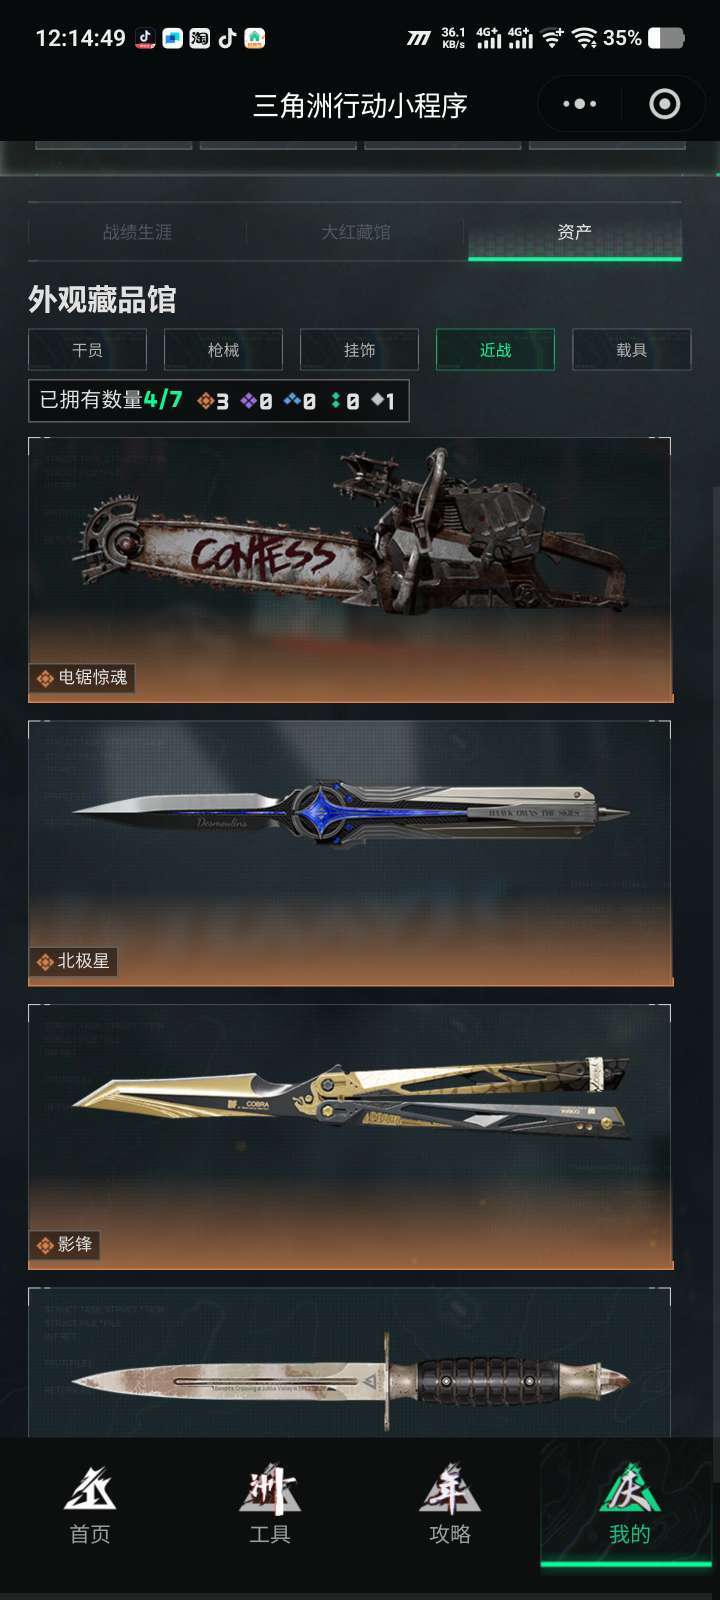Viewport: 720px width, 1600px height.
Task: Tap the mini program close circle icon
Action: (x=665, y=104)
